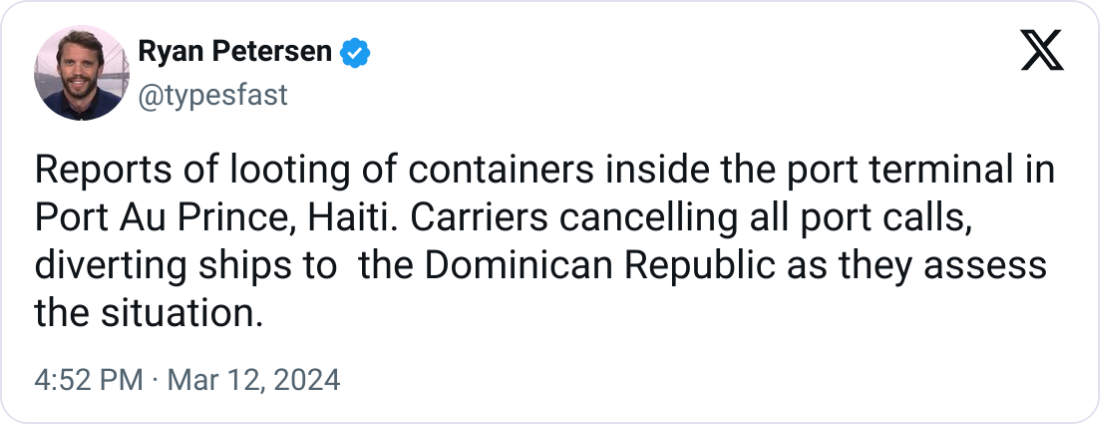1100x424 pixels.
Task: Open Ryan Petersen's profile photo
Action: coord(81,73)
